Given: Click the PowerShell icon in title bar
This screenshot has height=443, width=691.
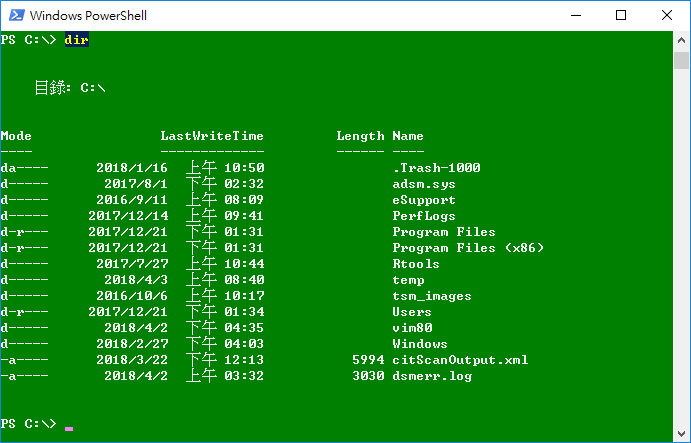Looking at the screenshot, I should (x=17, y=15).
